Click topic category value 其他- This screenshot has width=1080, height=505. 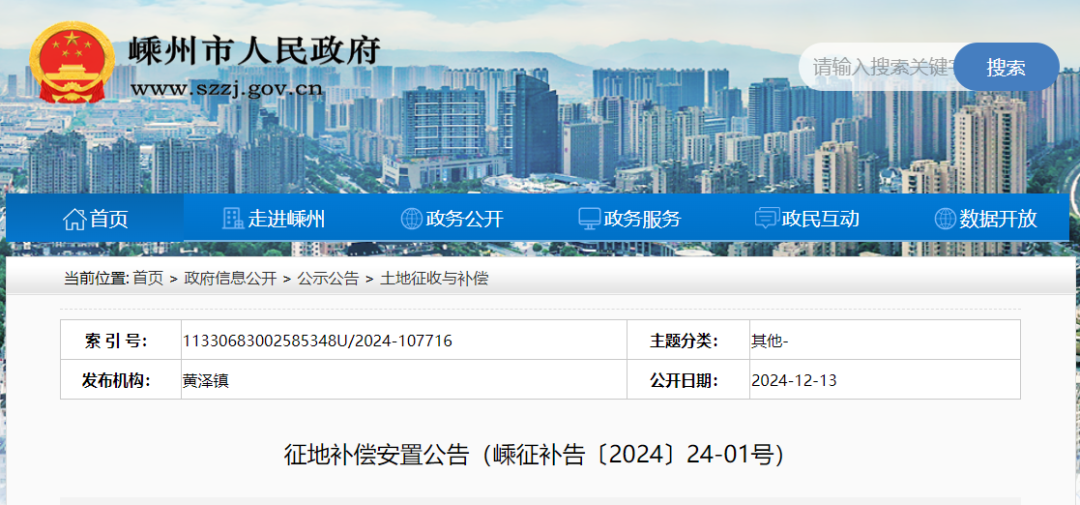tap(769, 341)
